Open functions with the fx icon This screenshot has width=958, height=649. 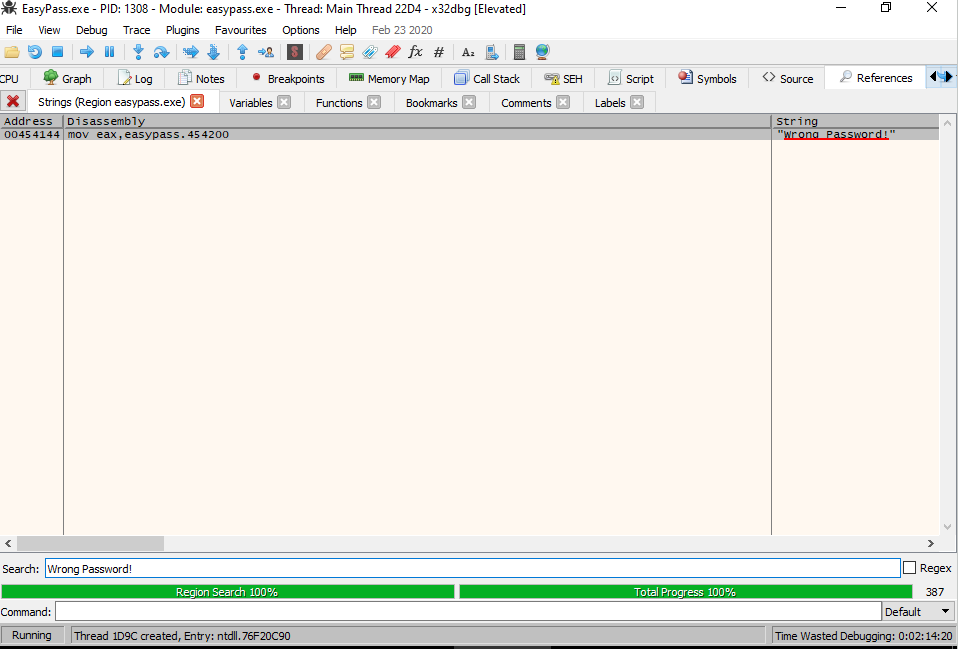pos(415,52)
